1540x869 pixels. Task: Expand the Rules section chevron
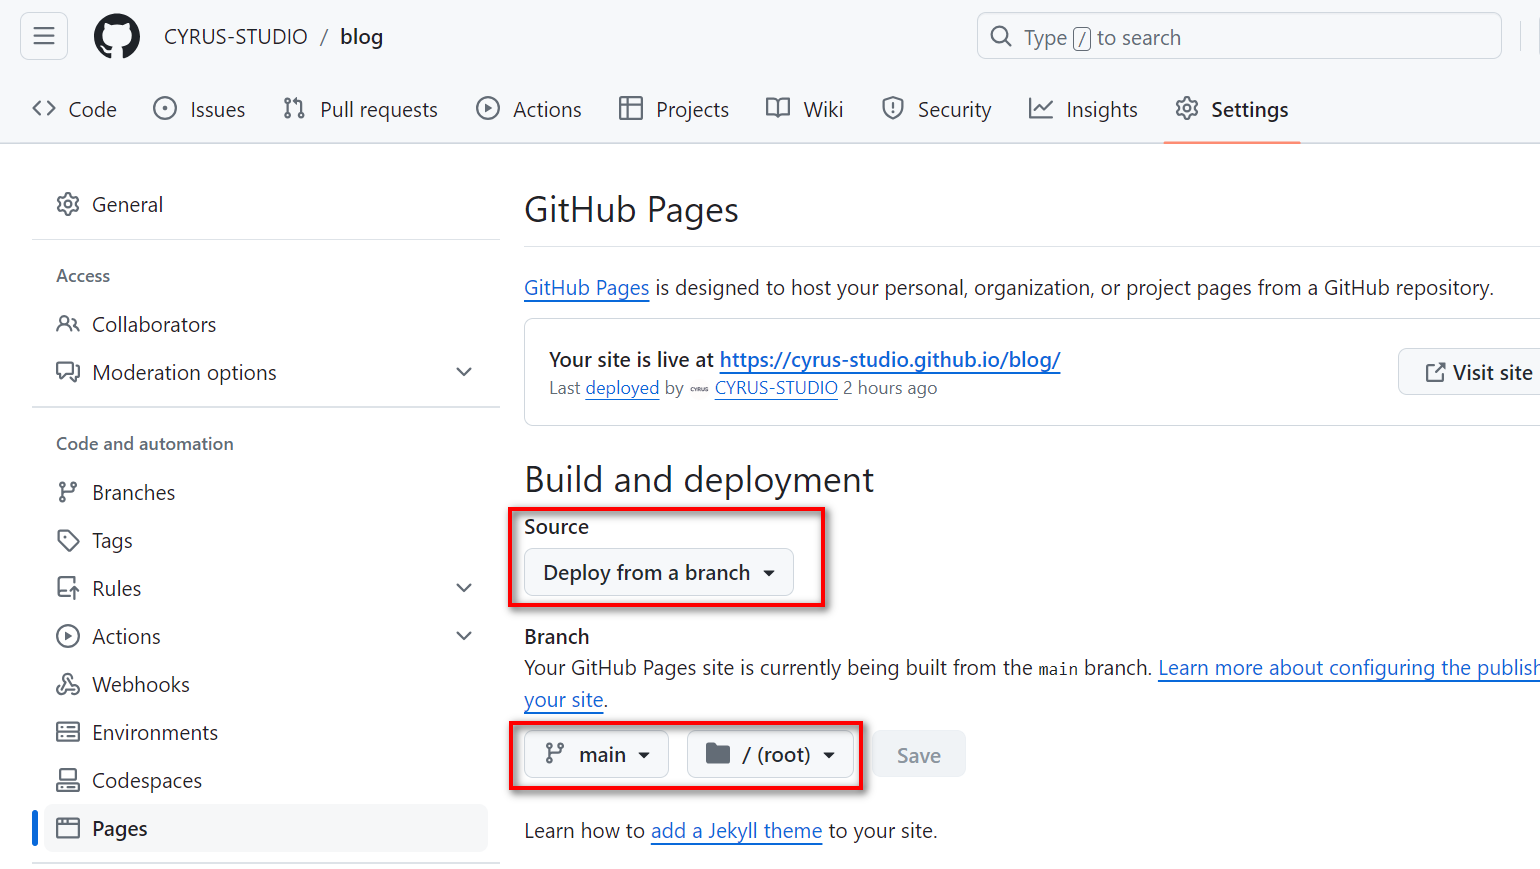(464, 588)
